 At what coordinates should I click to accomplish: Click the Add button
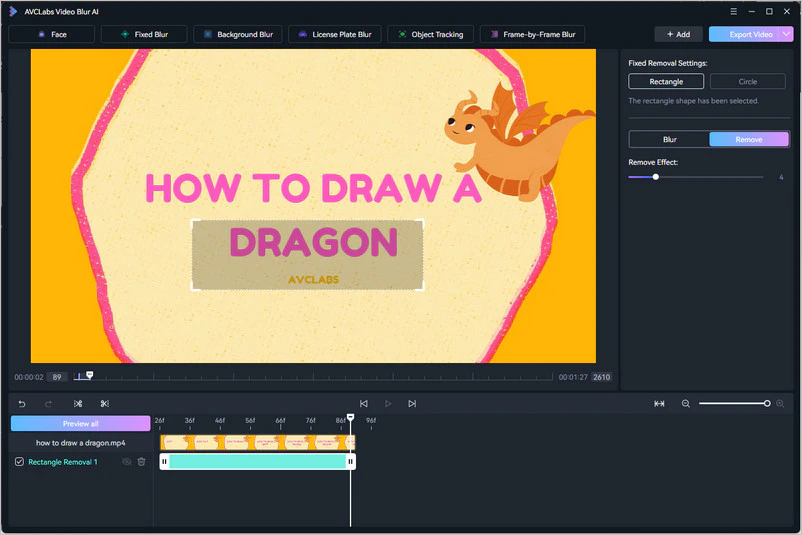(678, 34)
